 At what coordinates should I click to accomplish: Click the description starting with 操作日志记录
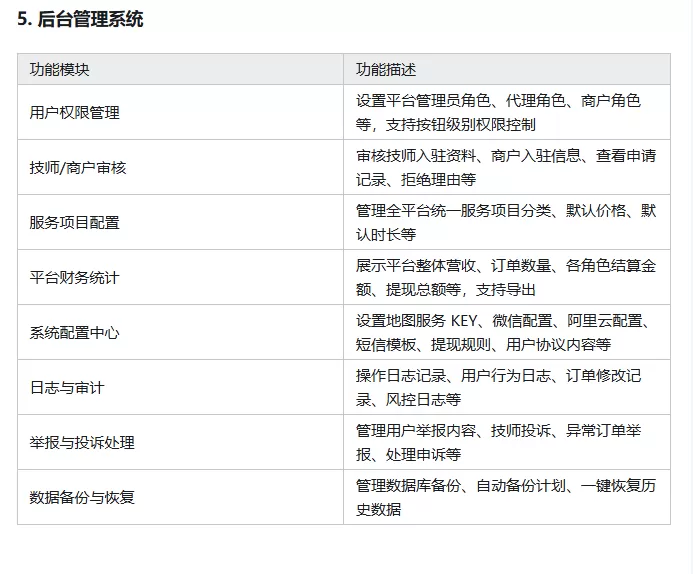click(x=498, y=387)
